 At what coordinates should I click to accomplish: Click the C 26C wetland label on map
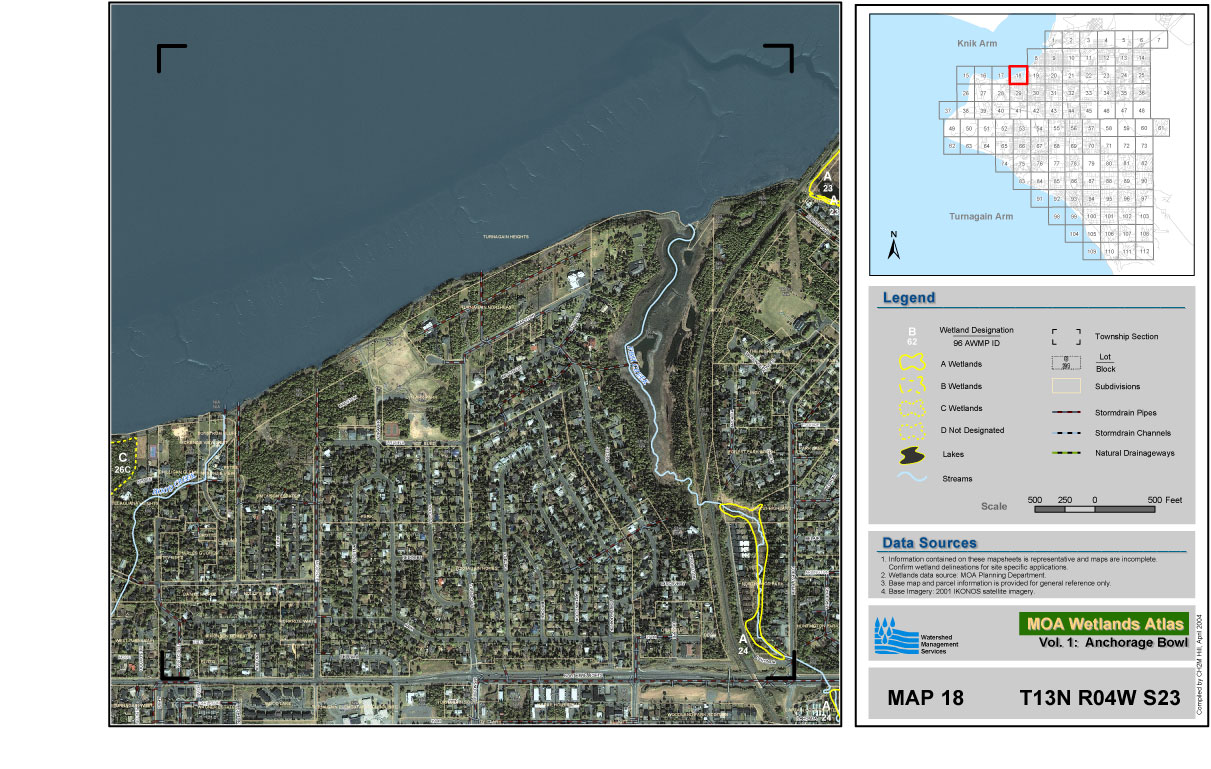tap(122, 463)
